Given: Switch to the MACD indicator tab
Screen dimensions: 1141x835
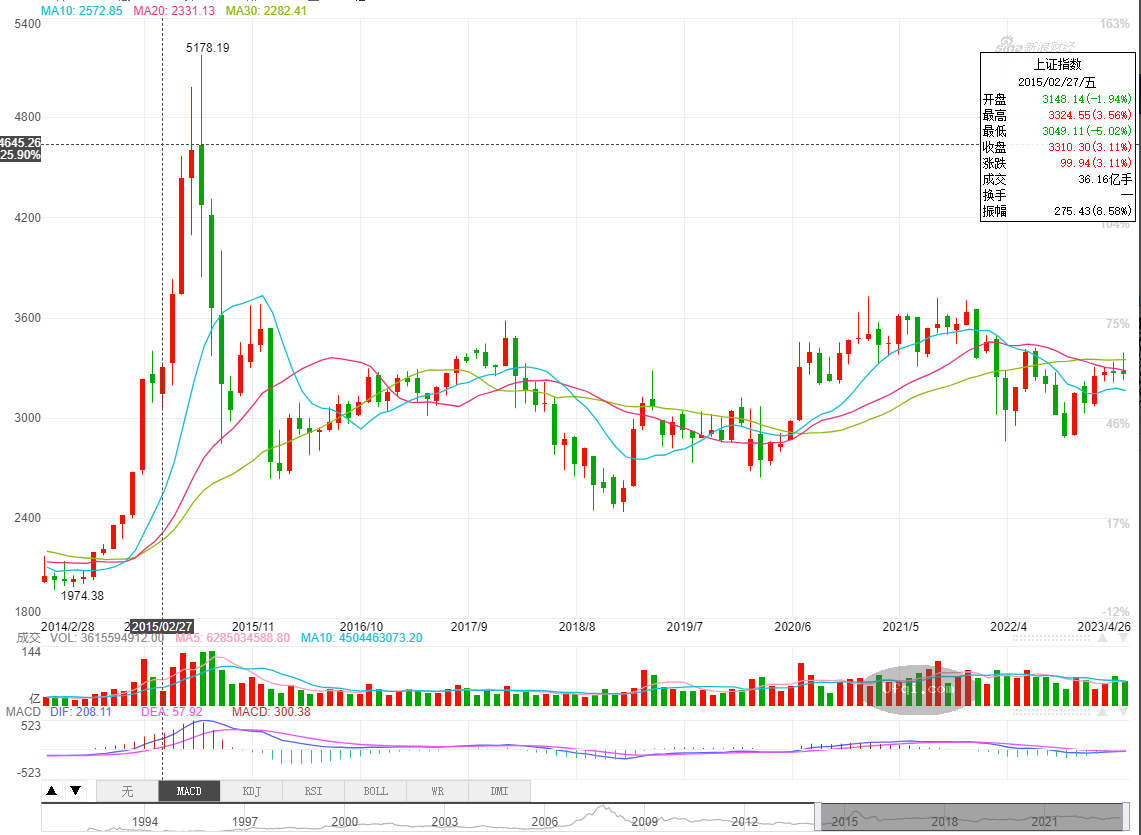Looking at the screenshot, I should click(x=189, y=791).
